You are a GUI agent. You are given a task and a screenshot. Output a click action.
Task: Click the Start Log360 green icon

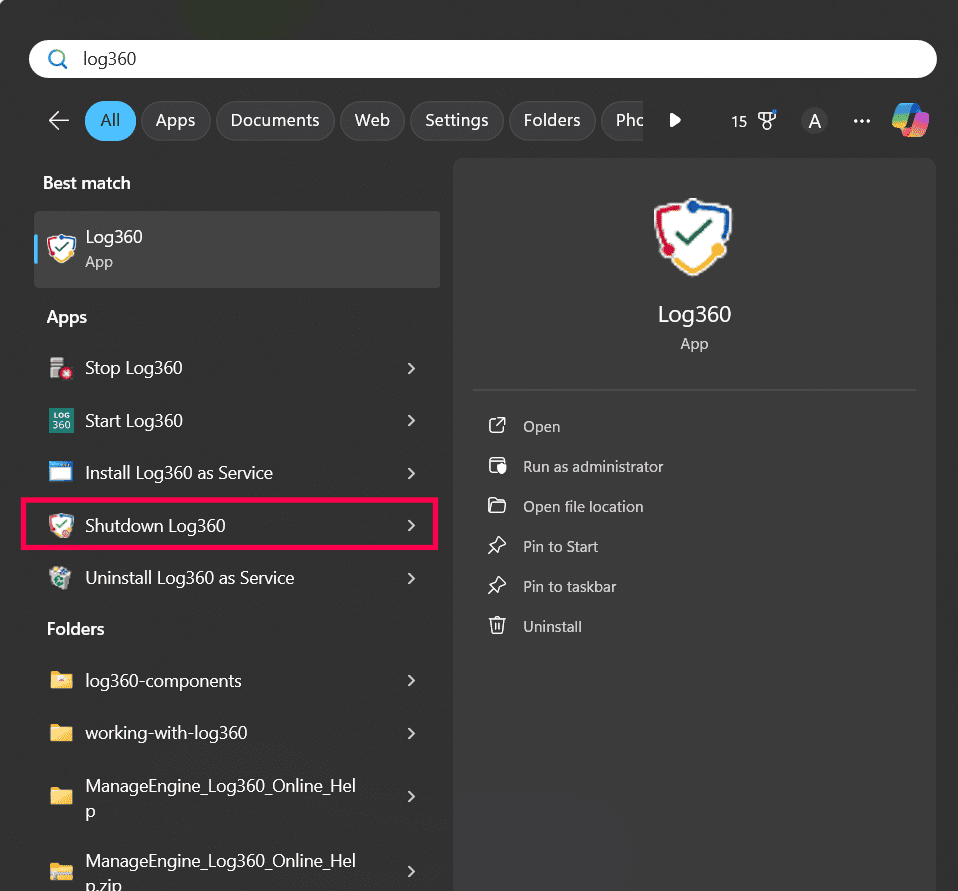coord(61,420)
